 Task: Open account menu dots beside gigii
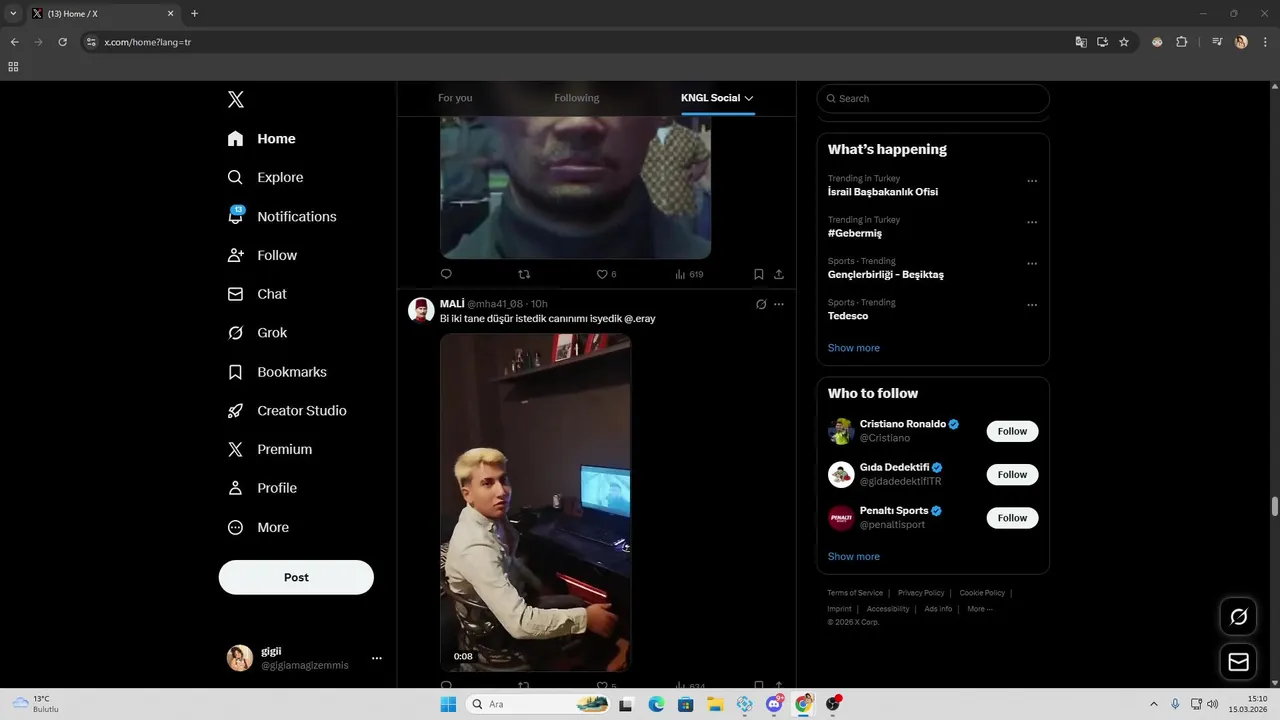[377, 658]
